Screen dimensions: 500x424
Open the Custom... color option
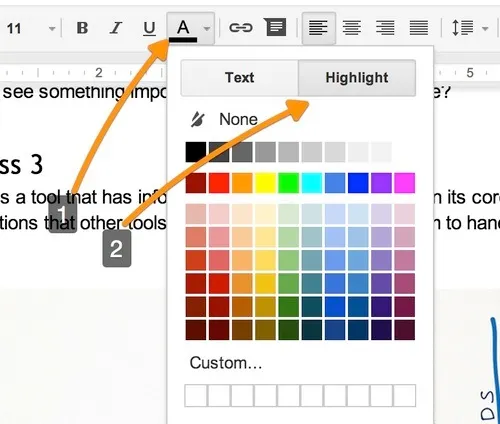[x=226, y=363]
